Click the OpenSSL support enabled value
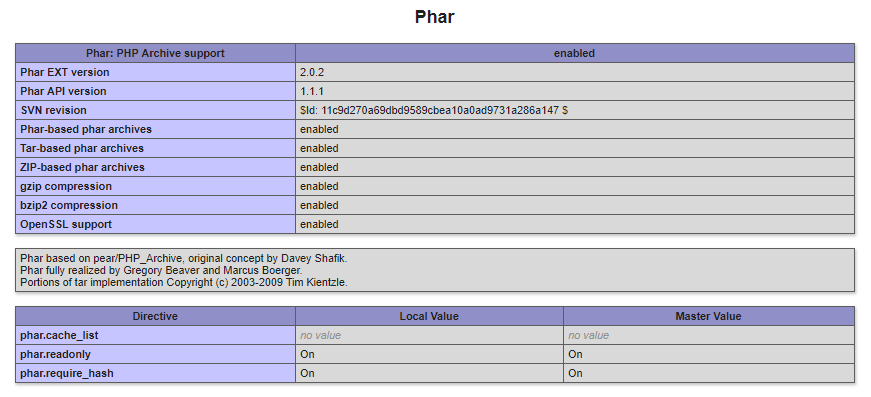This screenshot has height=397, width=871. (319, 224)
